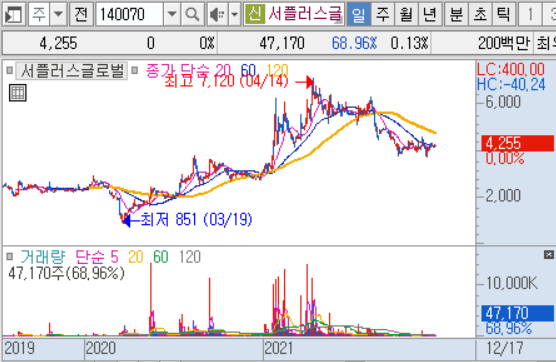Click the current price 4,255 in quote bar
556x362 pixels.
[x=58, y=43]
